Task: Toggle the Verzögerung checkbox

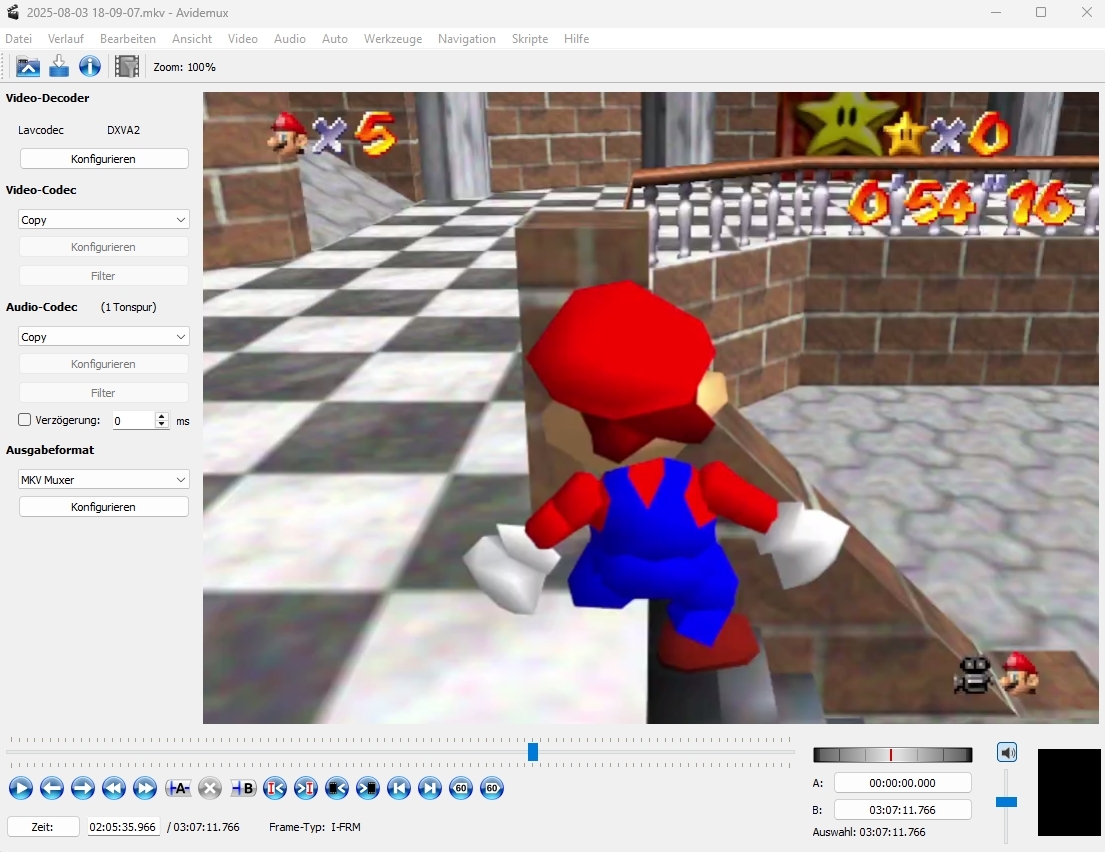Action: [x=26, y=421]
